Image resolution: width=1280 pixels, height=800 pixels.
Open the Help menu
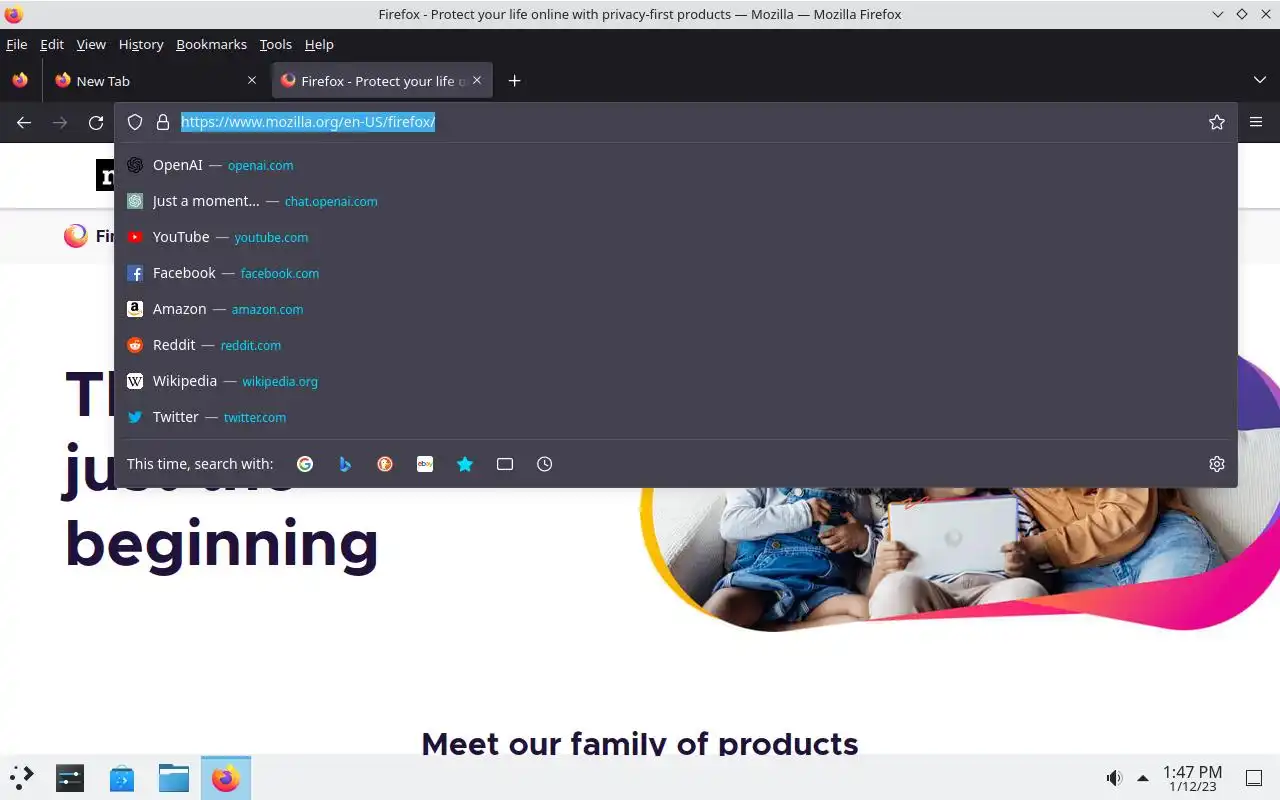[x=319, y=44]
